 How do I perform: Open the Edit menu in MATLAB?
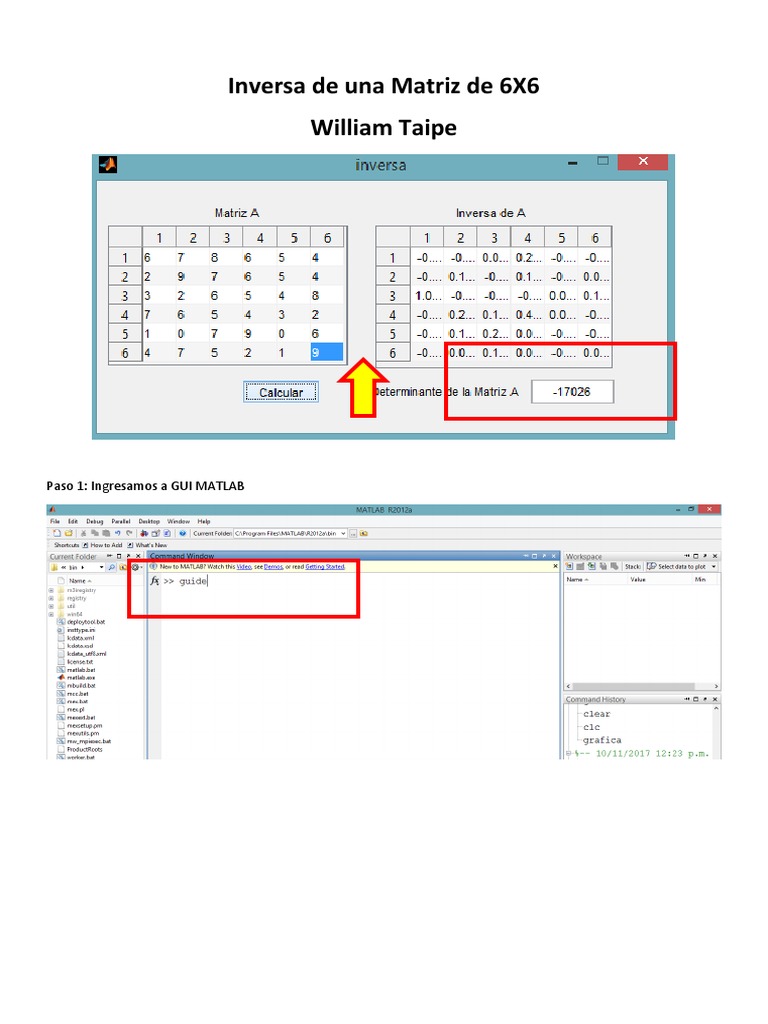[72, 521]
